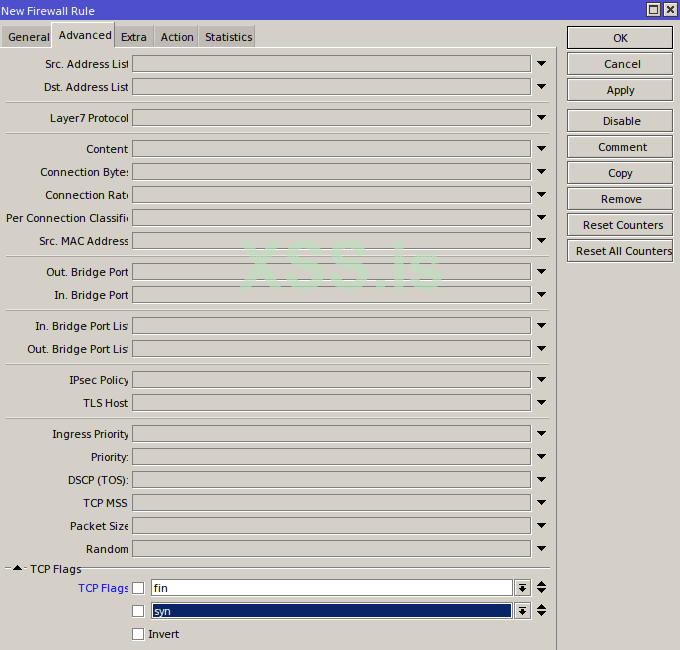Viewport: 680px width, 650px height.
Task: Open the syn flag dropdown list
Action: click(523, 611)
